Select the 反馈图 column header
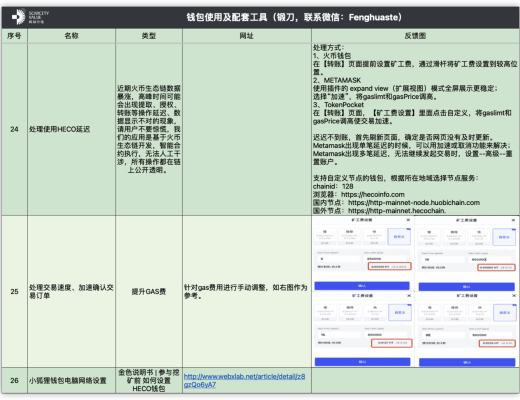This screenshot has width=520, height=400. [415, 36]
